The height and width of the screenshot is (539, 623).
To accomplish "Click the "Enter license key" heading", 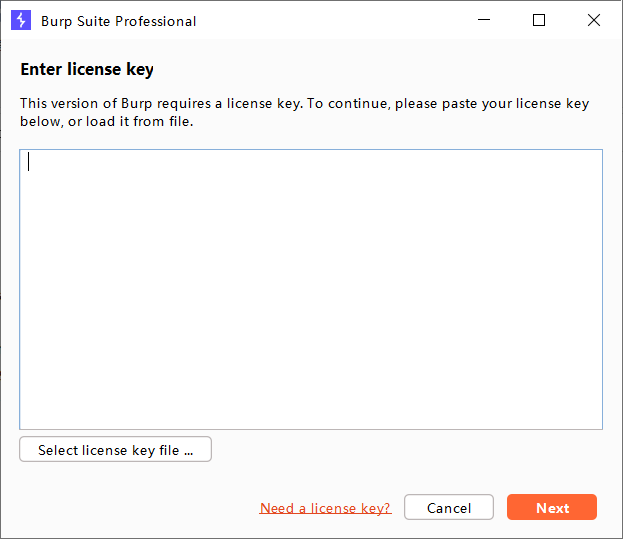I will point(87,70).
